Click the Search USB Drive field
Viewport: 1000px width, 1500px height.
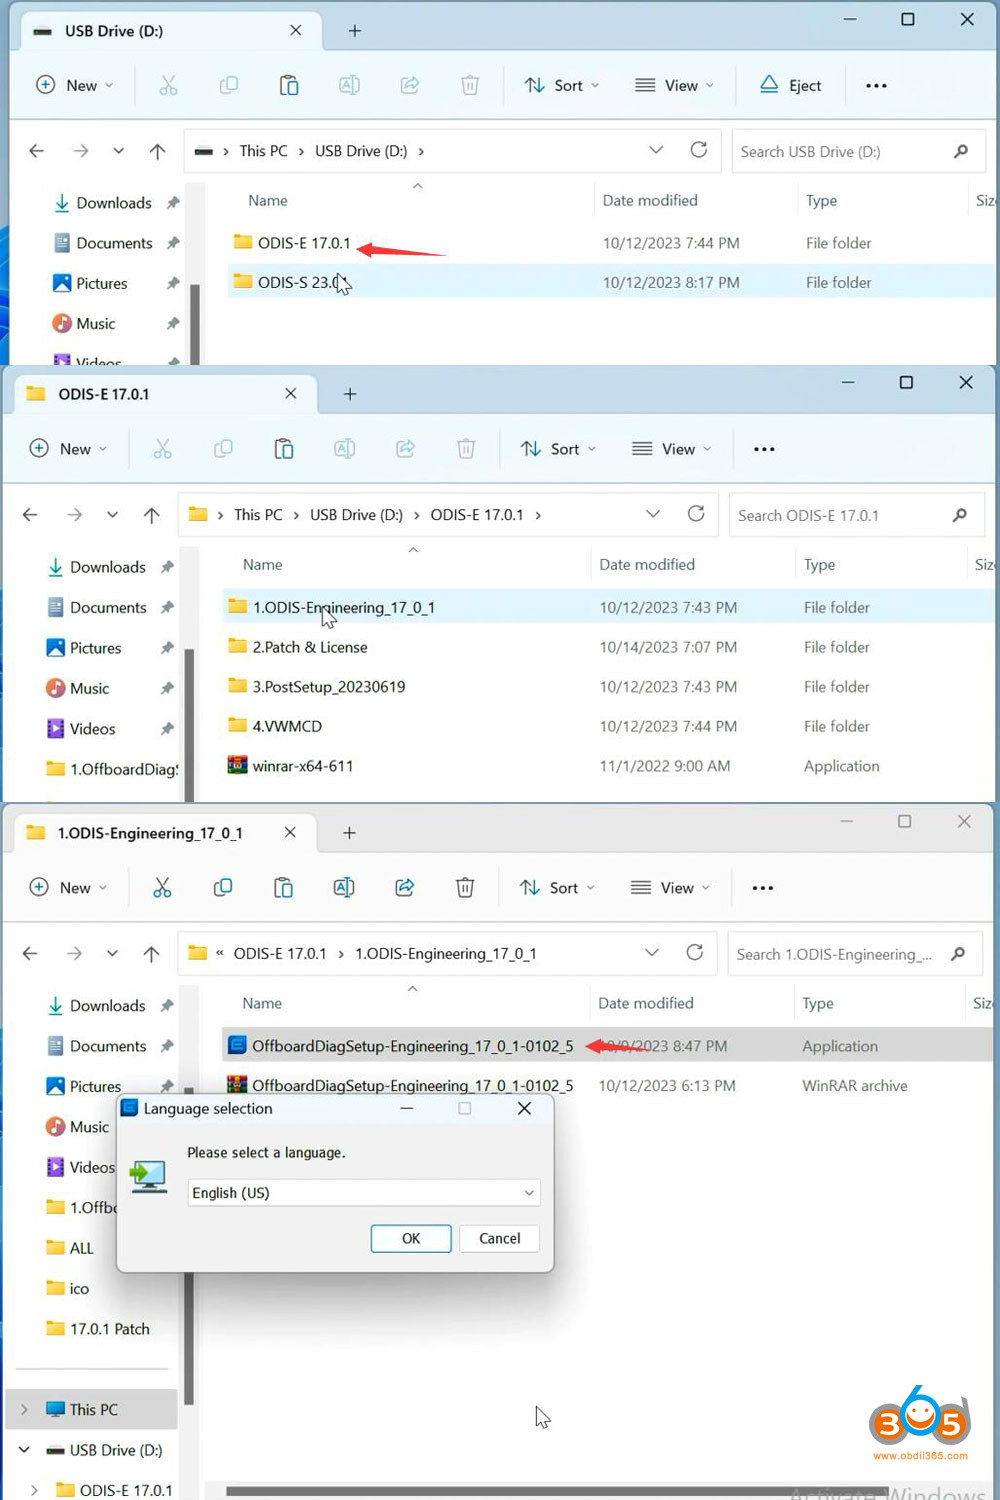pyautogui.click(x=857, y=150)
